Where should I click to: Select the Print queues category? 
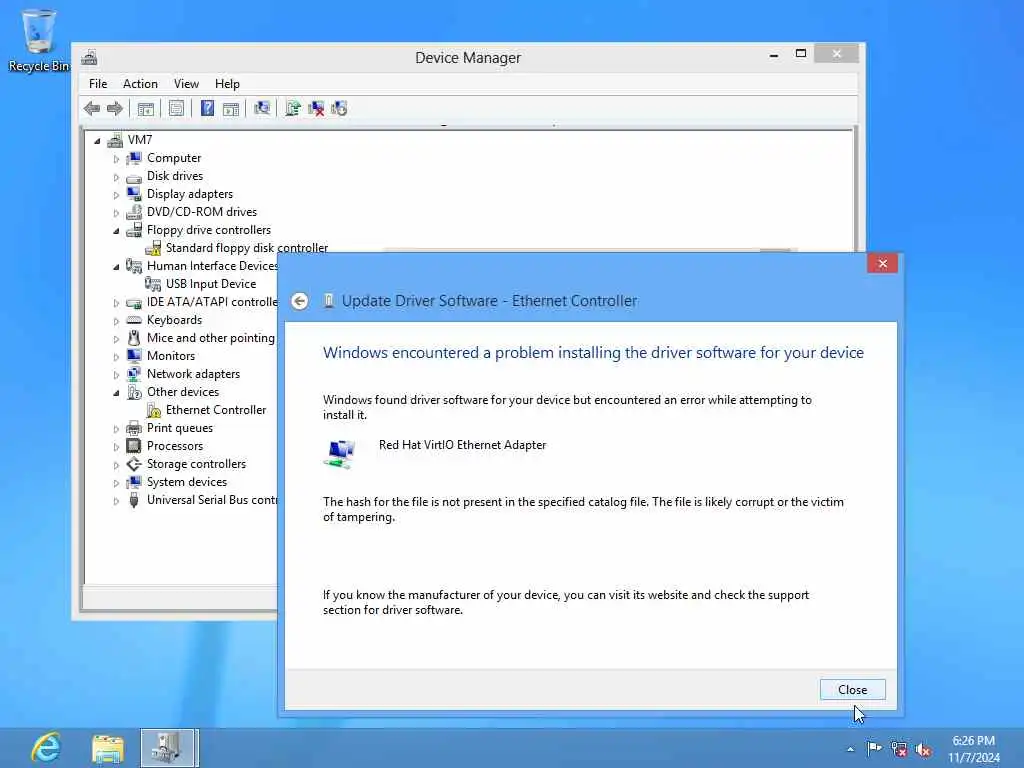[180, 428]
